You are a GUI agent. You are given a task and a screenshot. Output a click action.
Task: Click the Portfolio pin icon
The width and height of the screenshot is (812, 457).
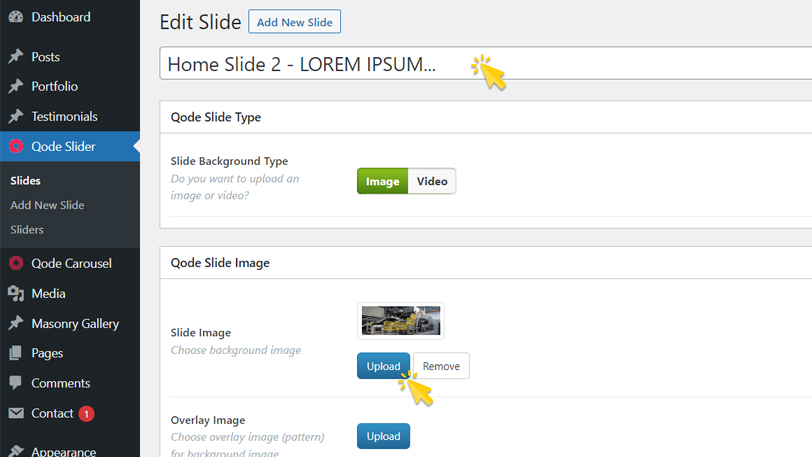[x=16, y=87]
